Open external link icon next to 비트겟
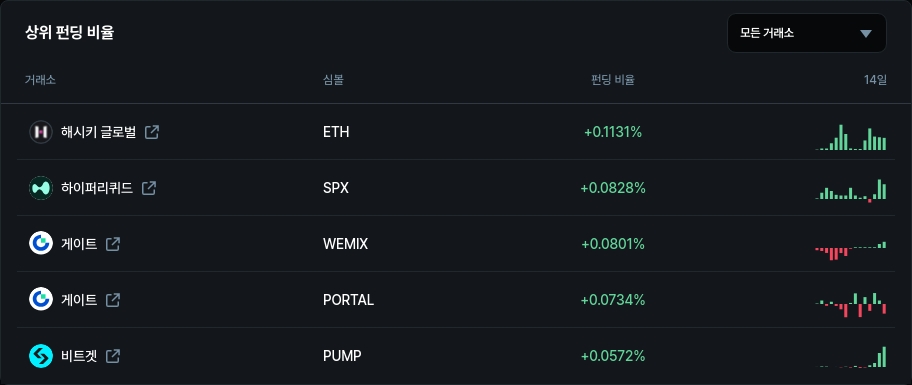The image size is (912, 385). click(113, 355)
